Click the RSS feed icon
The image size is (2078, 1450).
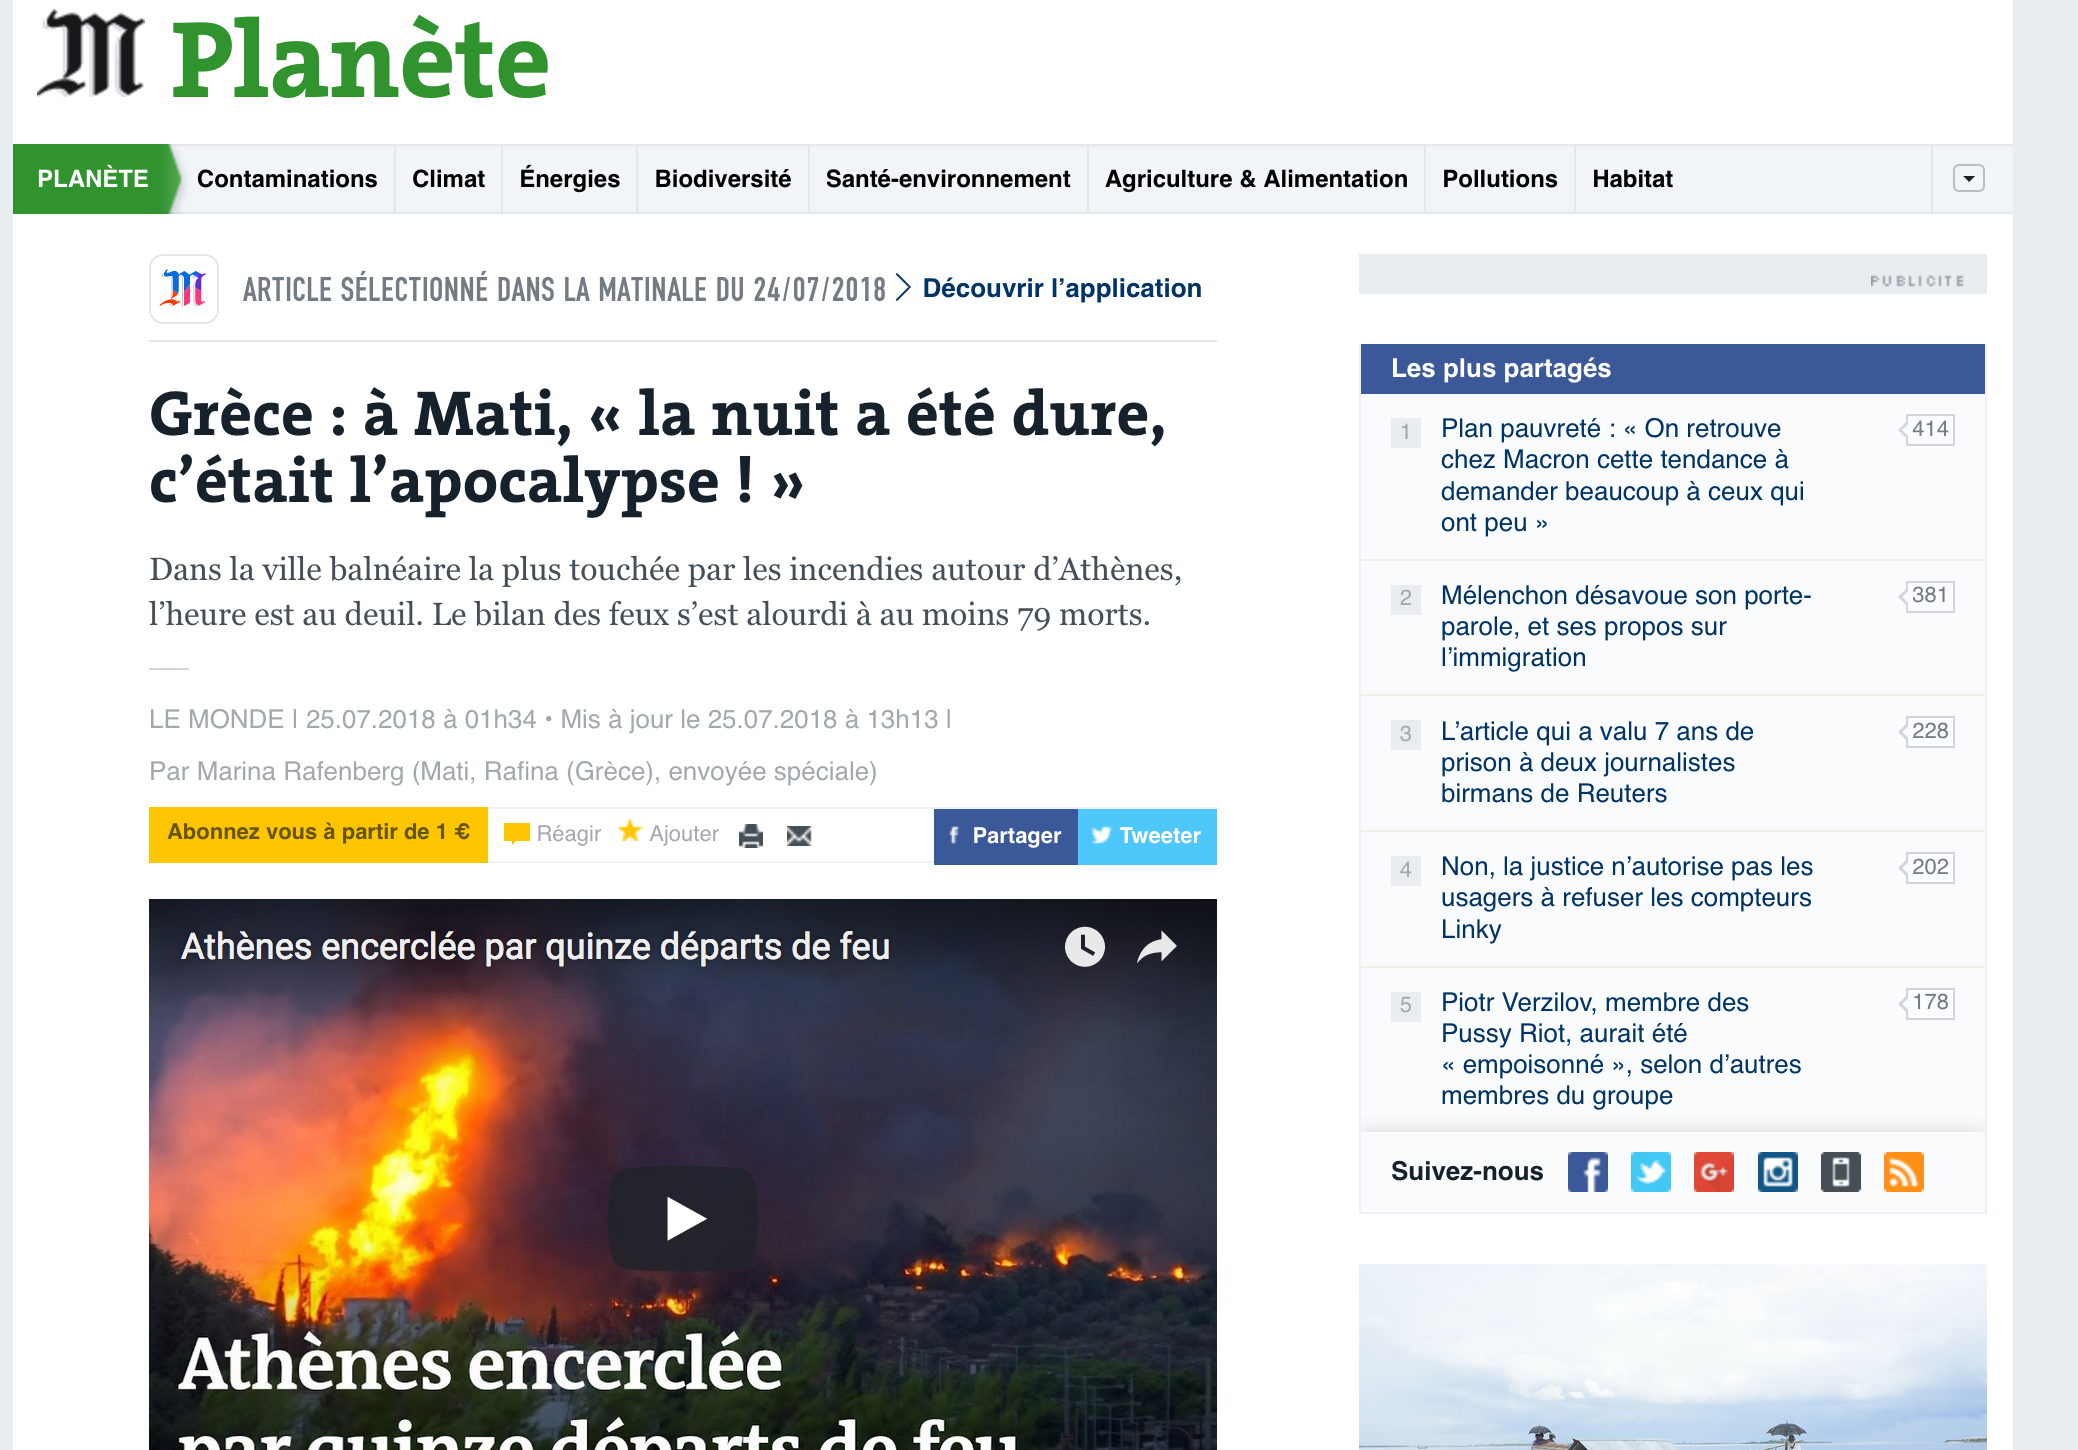[1903, 1171]
